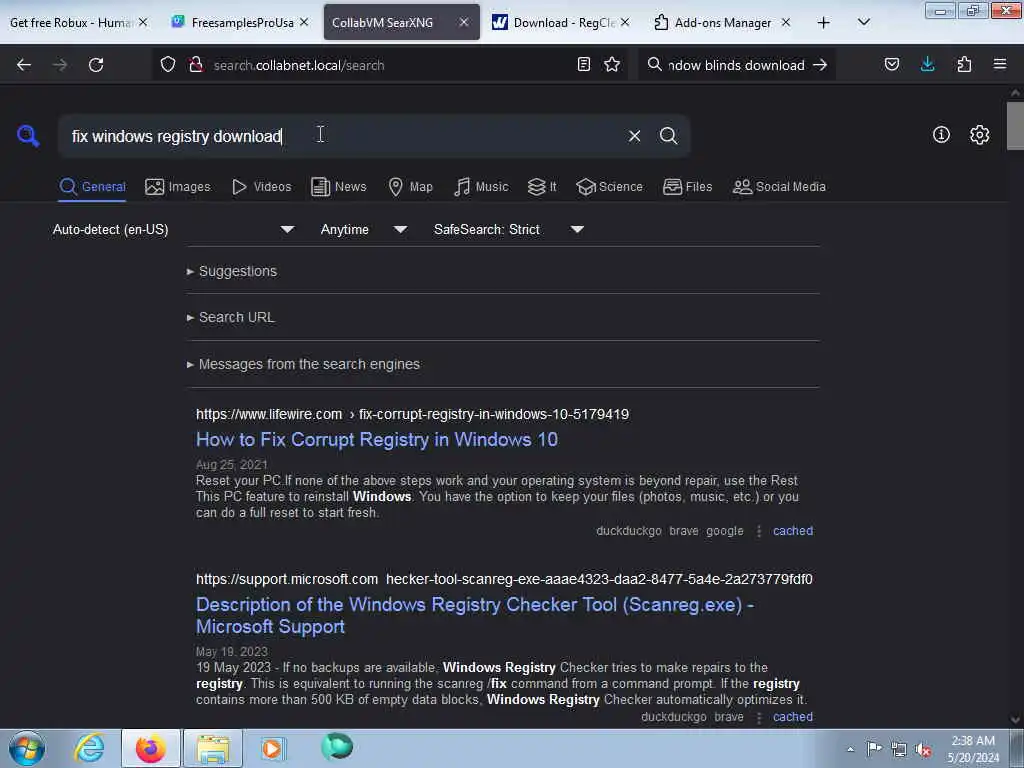Open the Firefox hamburger menu
1024x768 pixels.
point(1000,64)
